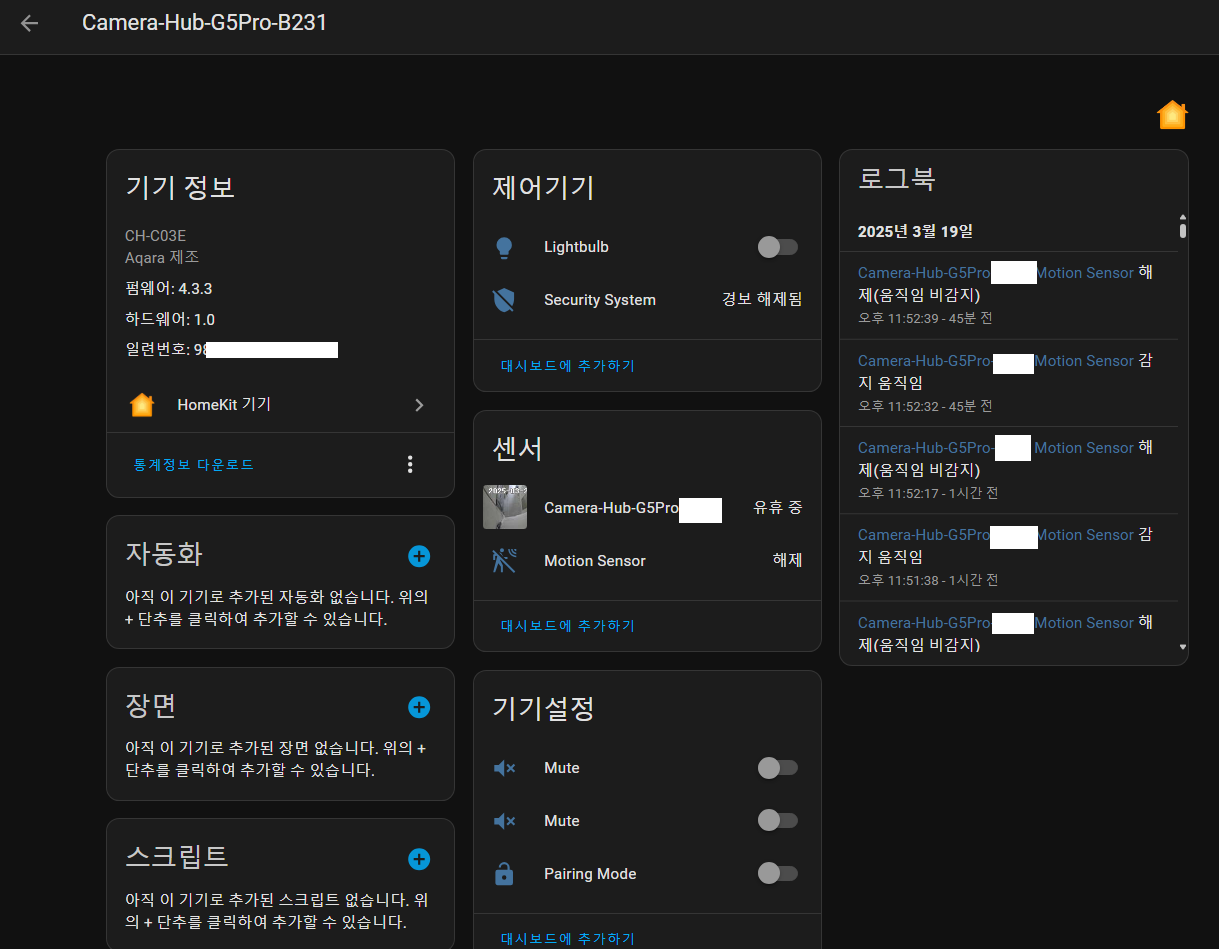Open the Security System 경보 해제됨 state
The width and height of the screenshot is (1219, 949).
tap(762, 300)
